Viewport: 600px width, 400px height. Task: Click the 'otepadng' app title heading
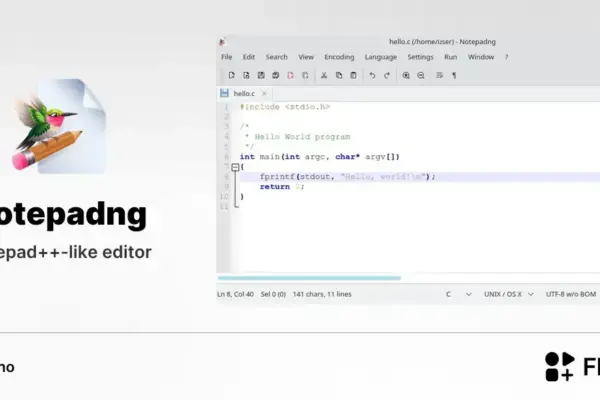[x=73, y=215]
